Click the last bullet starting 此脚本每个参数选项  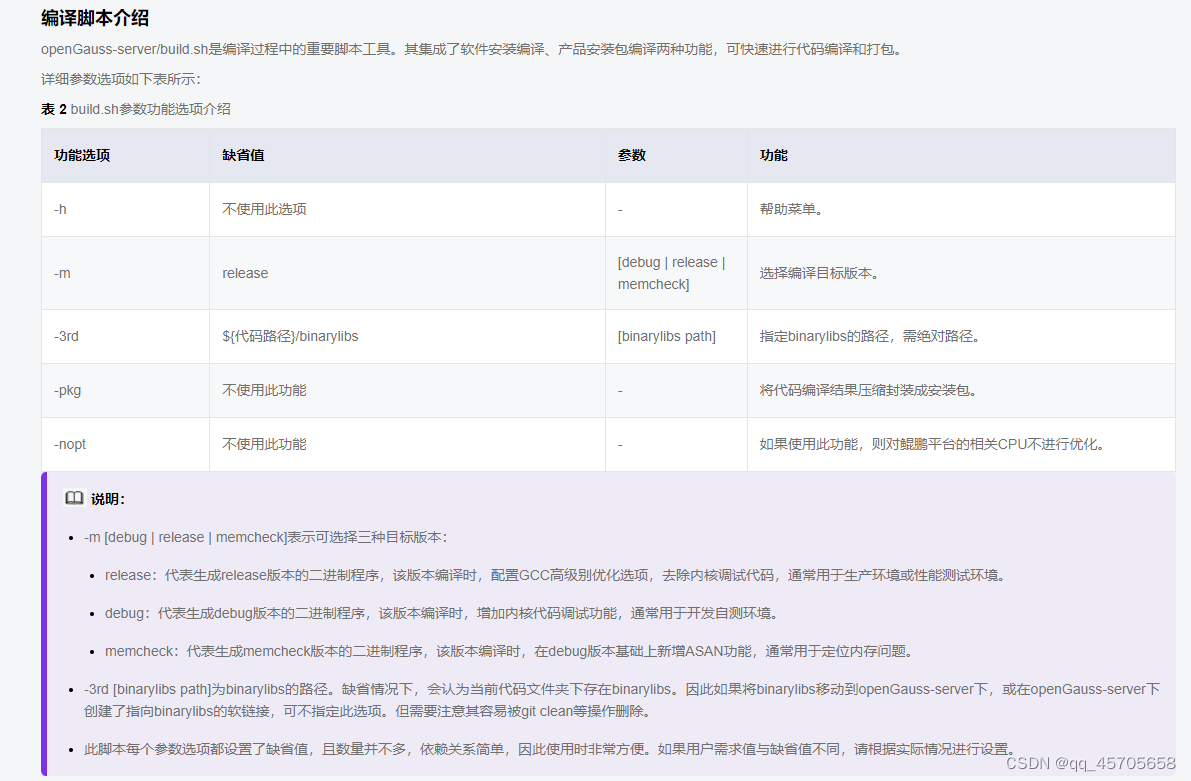click(552, 749)
